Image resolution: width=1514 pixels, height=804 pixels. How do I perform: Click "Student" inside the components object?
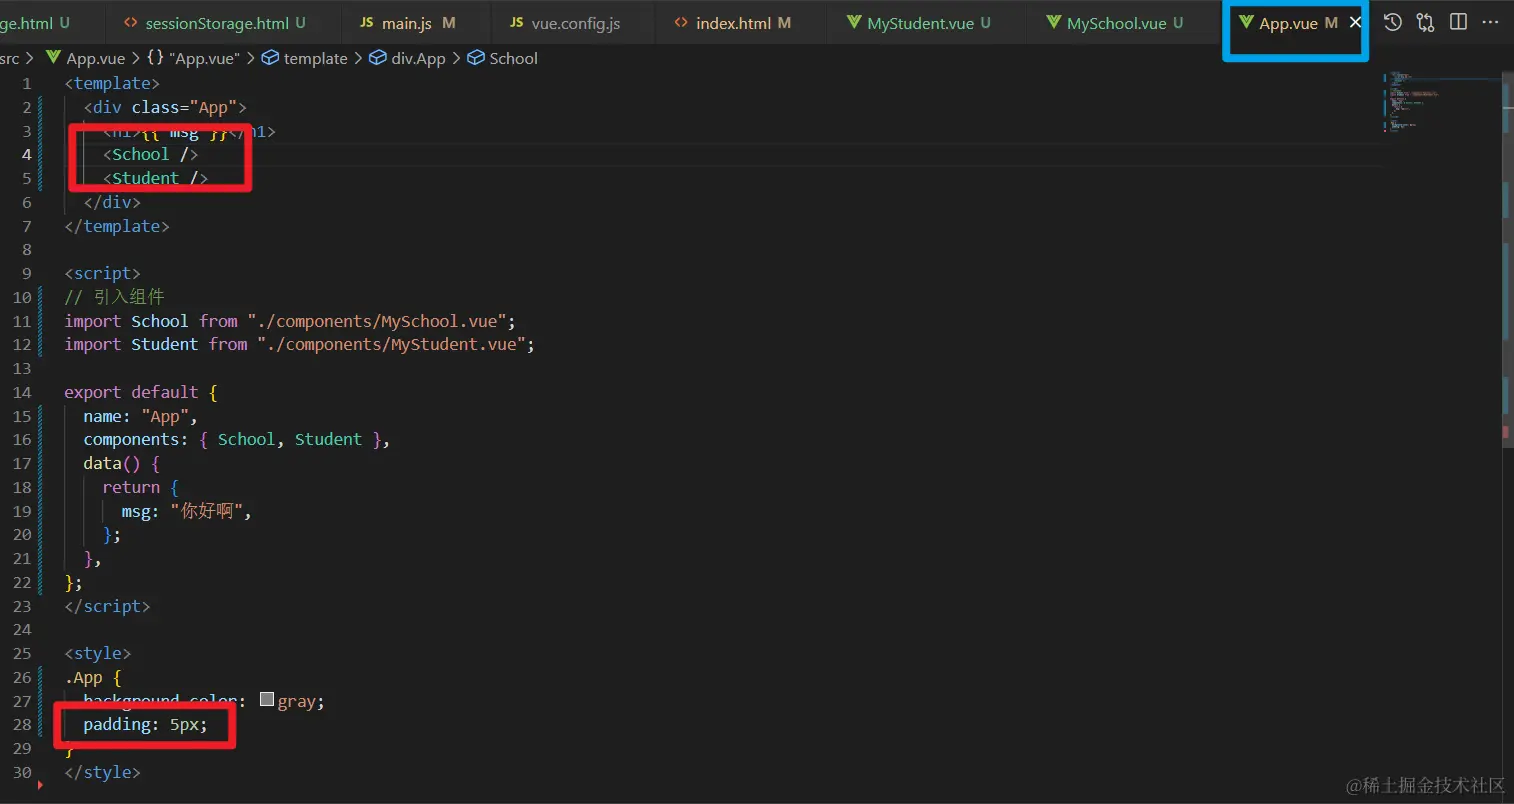(328, 439)
